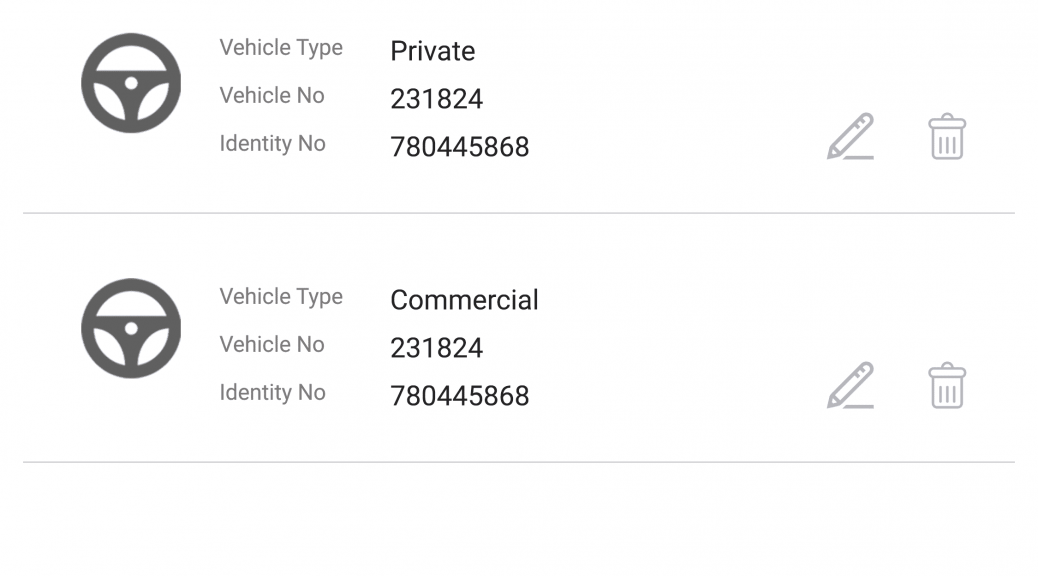The image size is (1038, 576).
Task: Select the Private vehicle type value
Action: pos(432,51)
